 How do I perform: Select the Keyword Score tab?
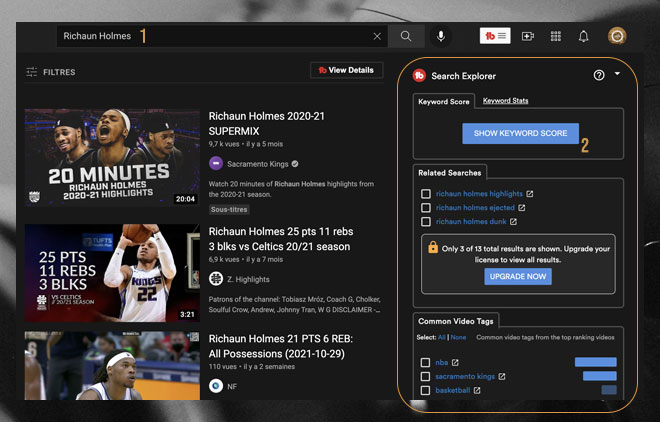(x=443, y=102)
